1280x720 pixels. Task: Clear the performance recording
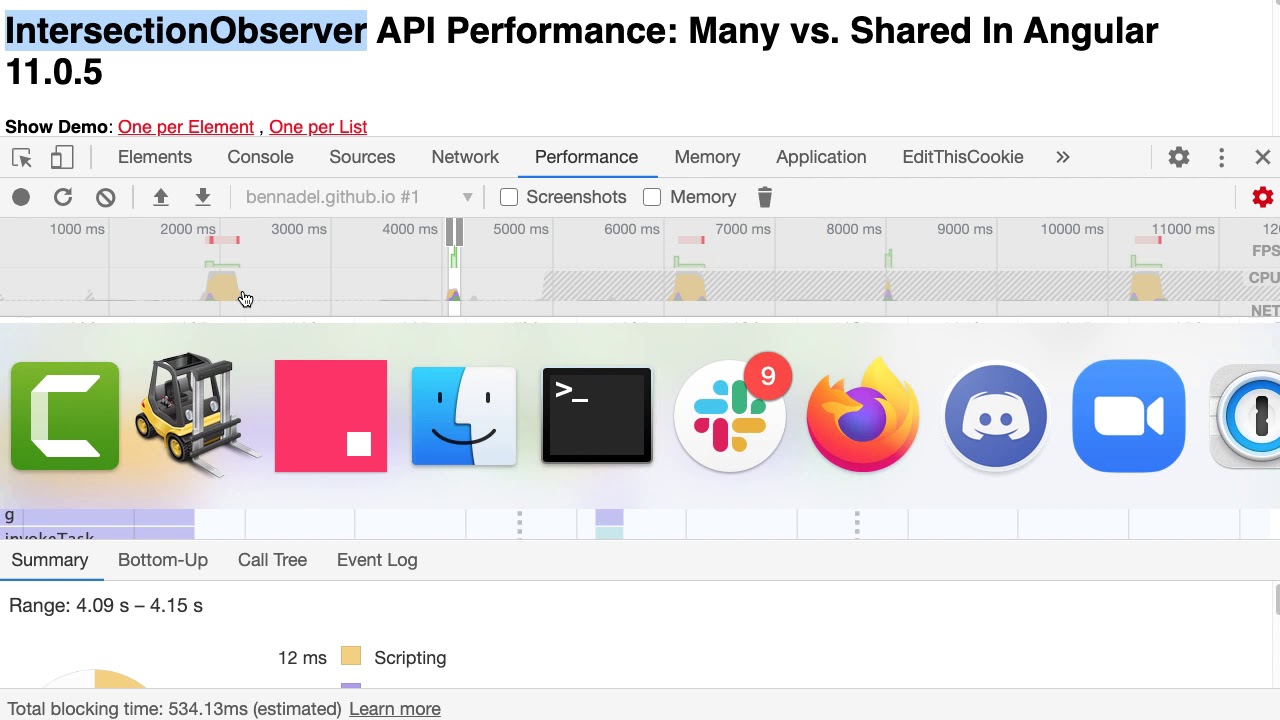[x=105, y=197]
